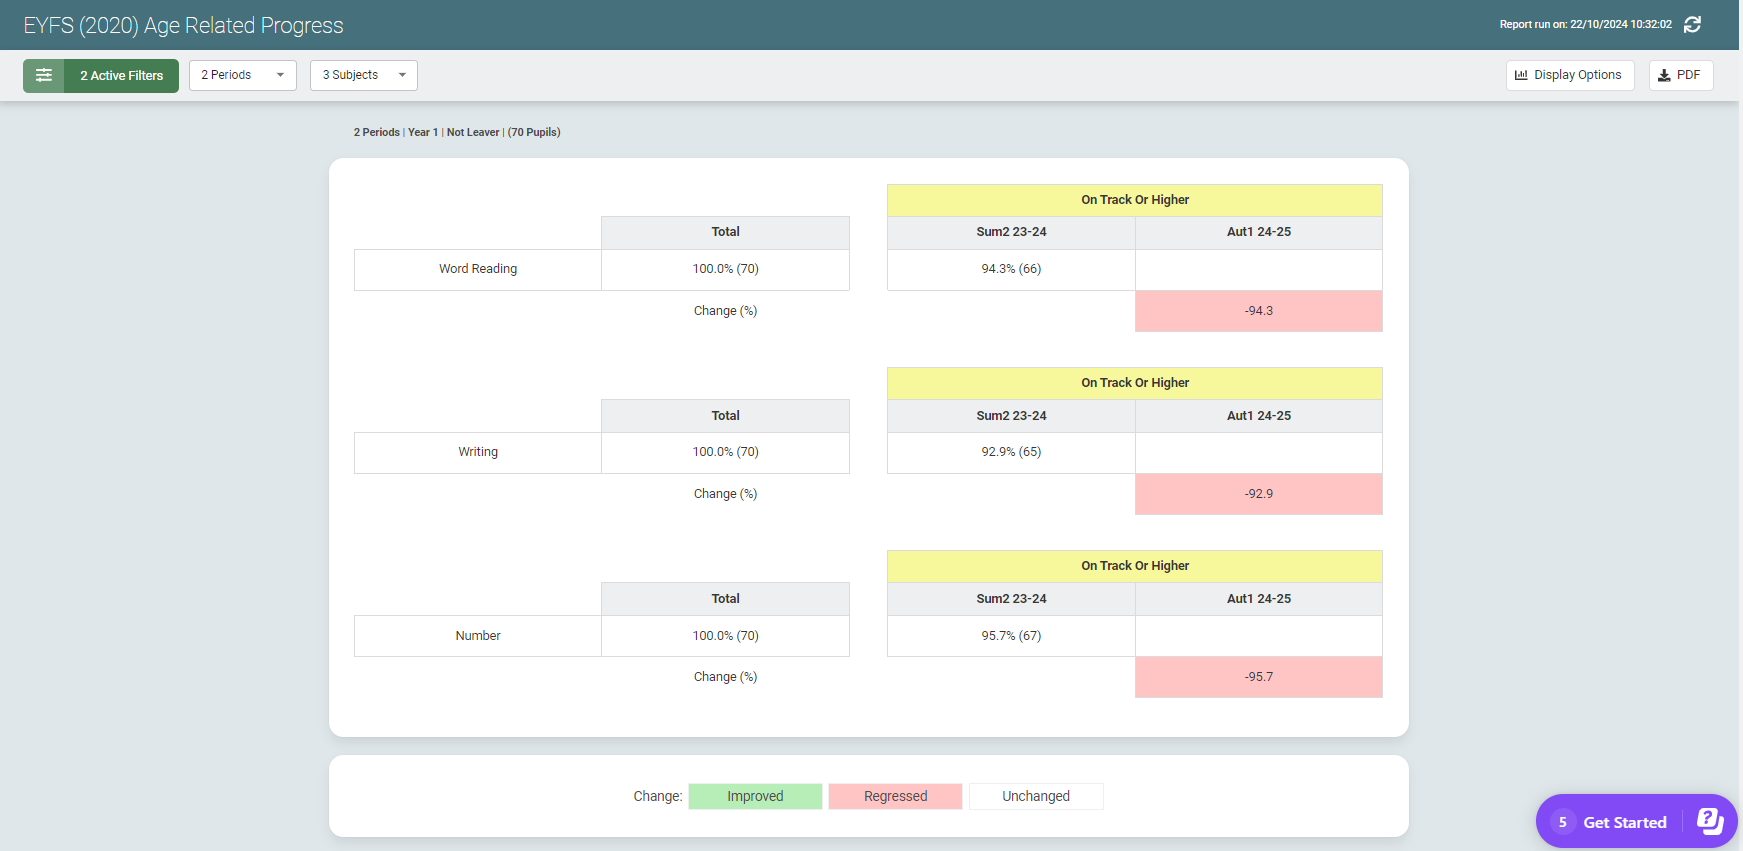
Task: Click the refresh report icon
Action: coord(1692,25)
